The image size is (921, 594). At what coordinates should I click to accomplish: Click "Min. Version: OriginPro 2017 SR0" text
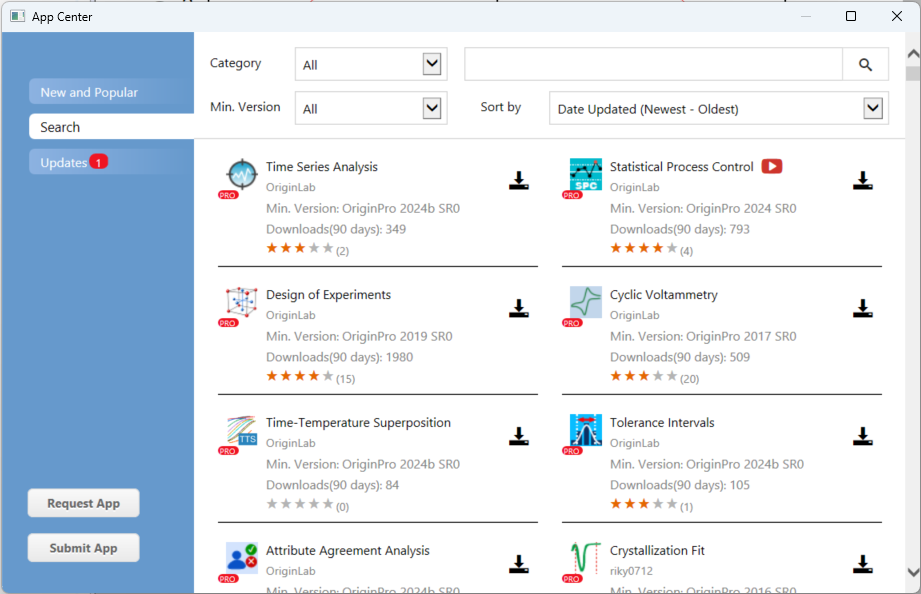click(703, 337)
